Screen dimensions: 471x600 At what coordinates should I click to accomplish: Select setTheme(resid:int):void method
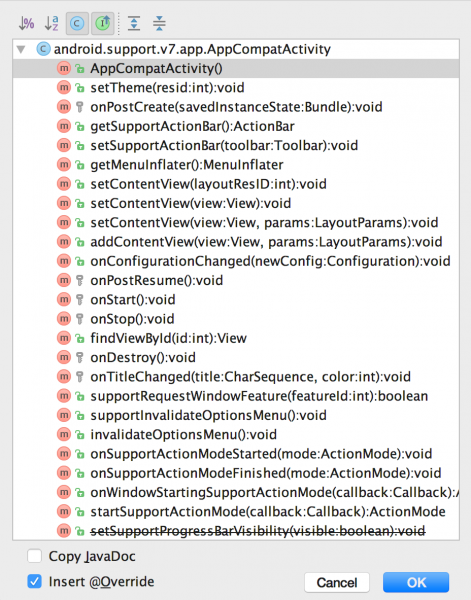click(x=236, y=88)
